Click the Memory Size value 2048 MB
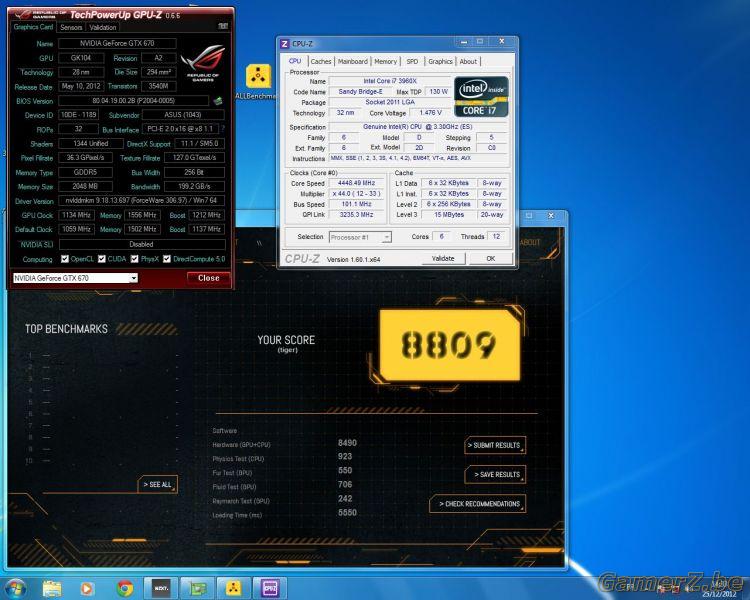 [x=86, y=187]
